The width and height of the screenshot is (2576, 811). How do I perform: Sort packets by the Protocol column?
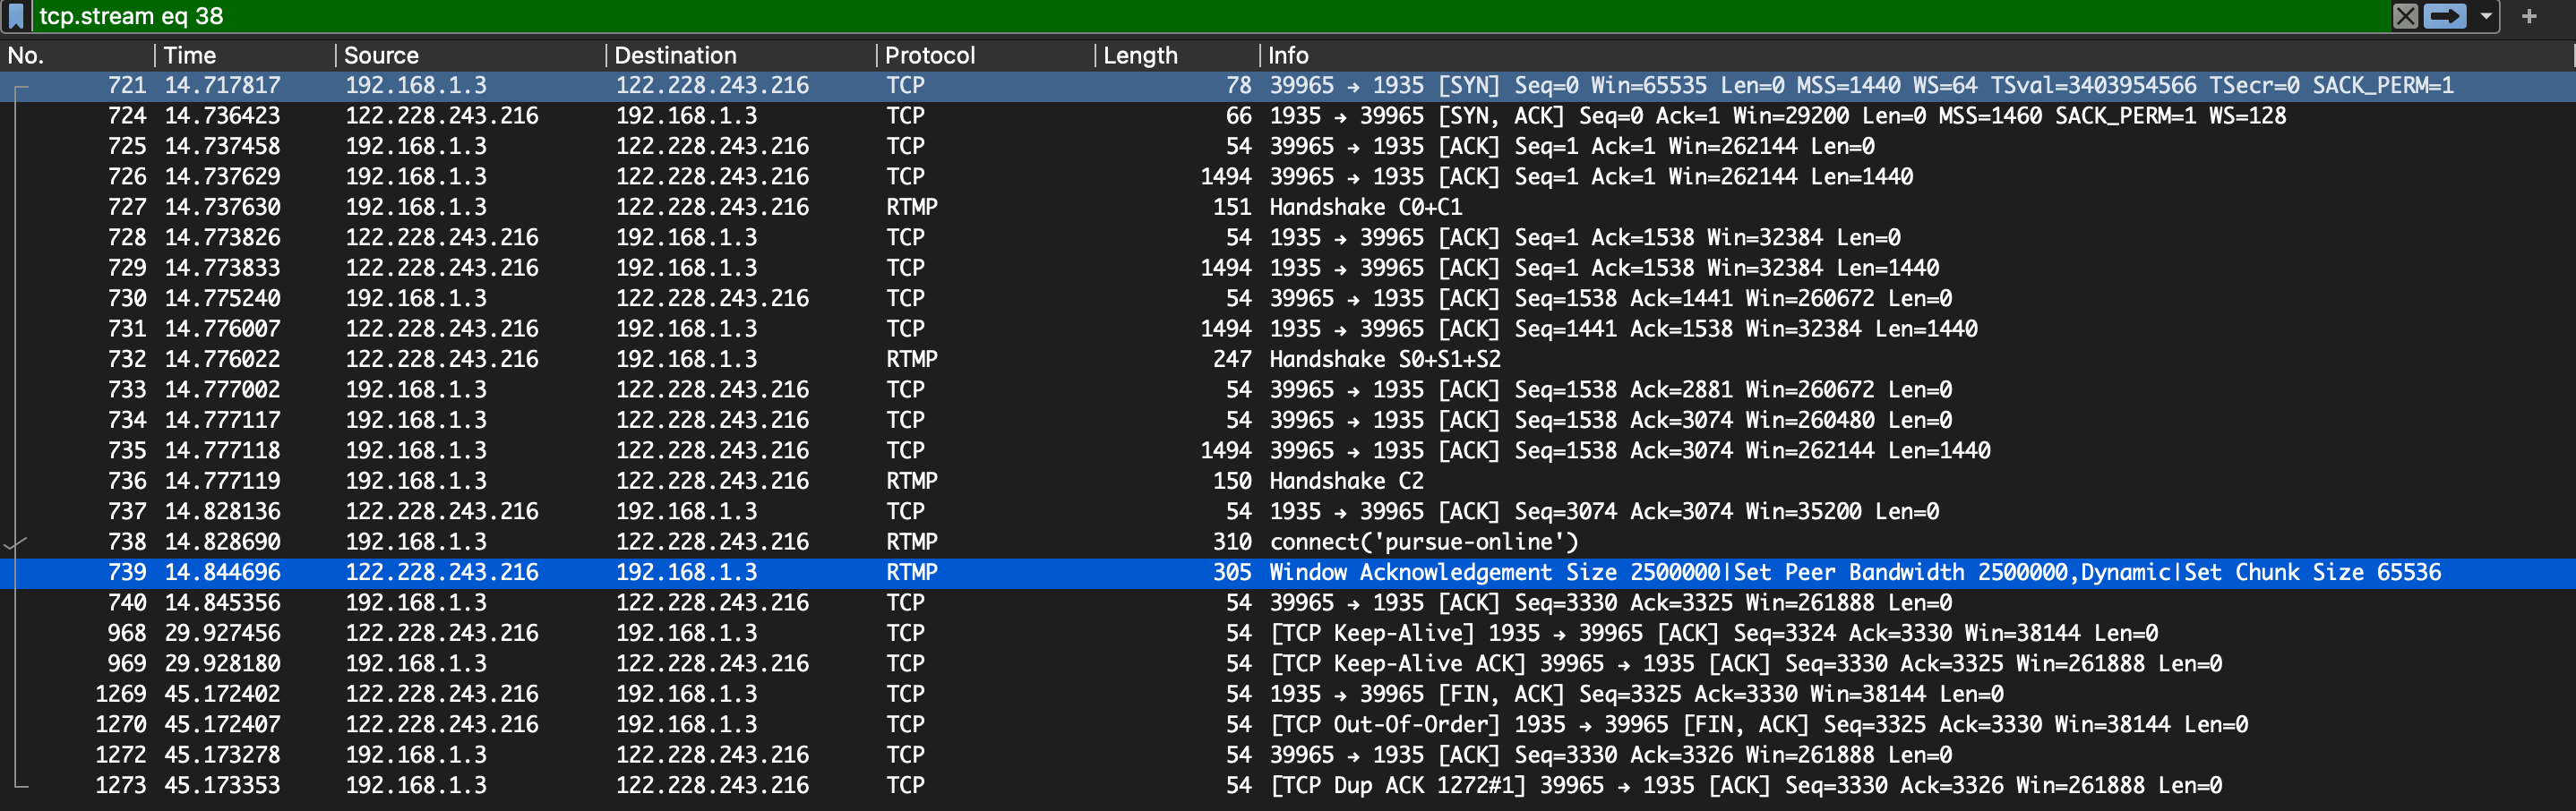[x=930, y=55]
